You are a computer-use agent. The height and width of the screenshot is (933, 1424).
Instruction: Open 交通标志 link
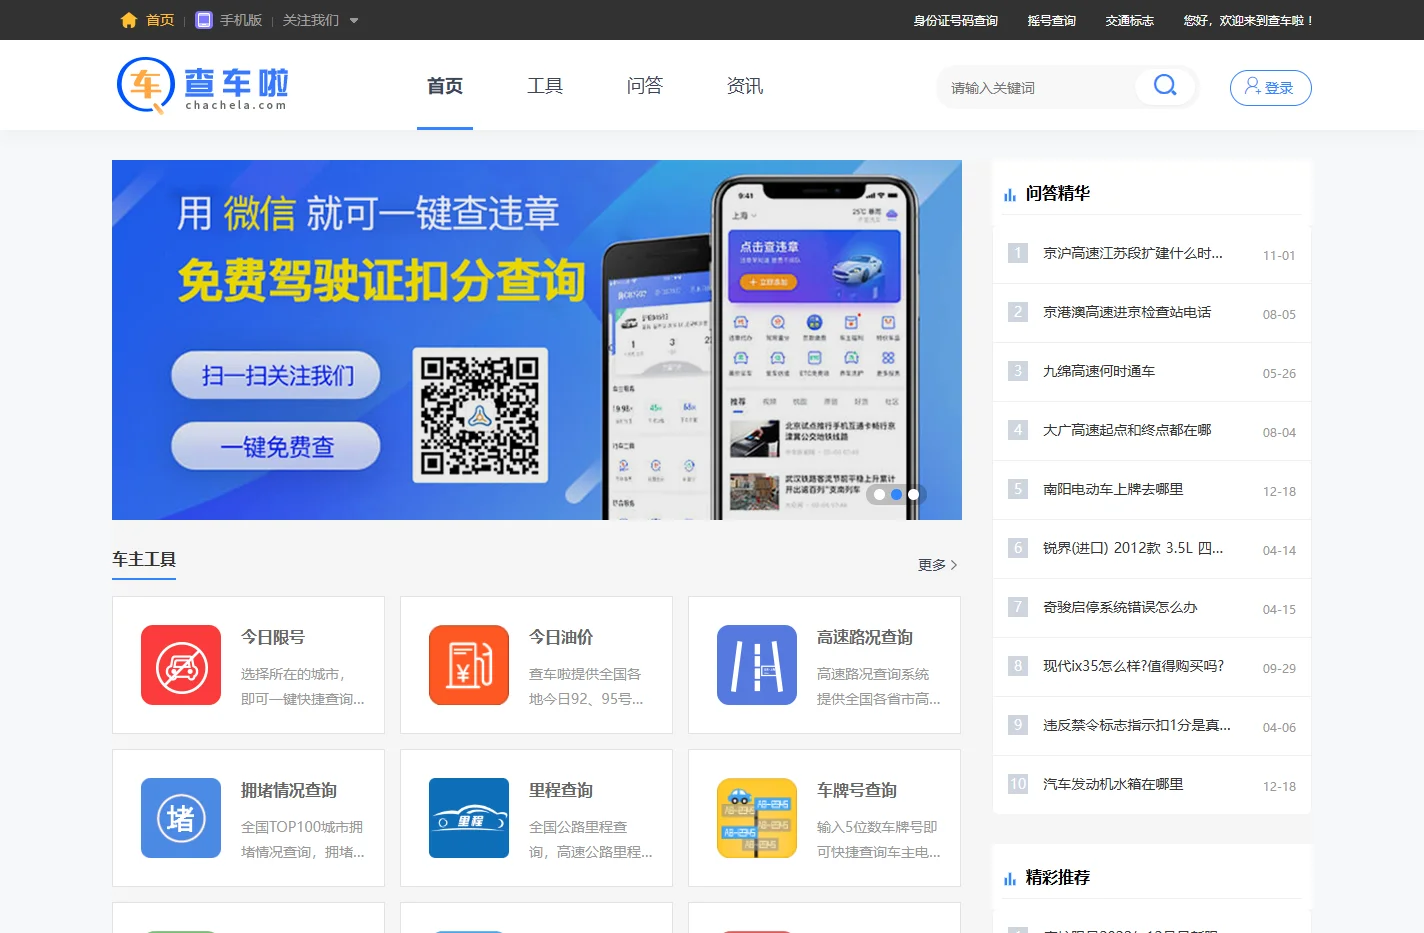tap(1129, 20)
